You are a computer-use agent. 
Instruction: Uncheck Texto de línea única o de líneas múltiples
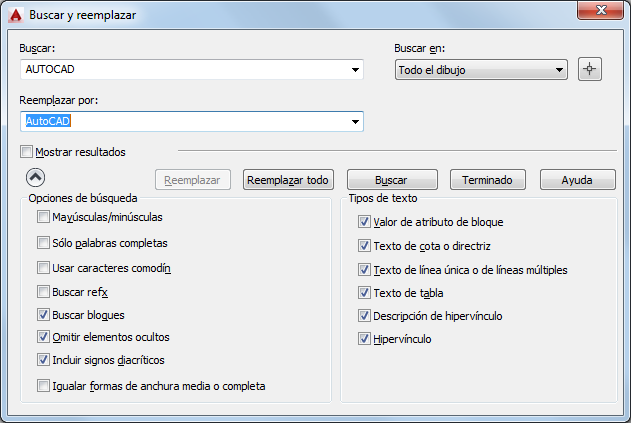tap(364, 269)
